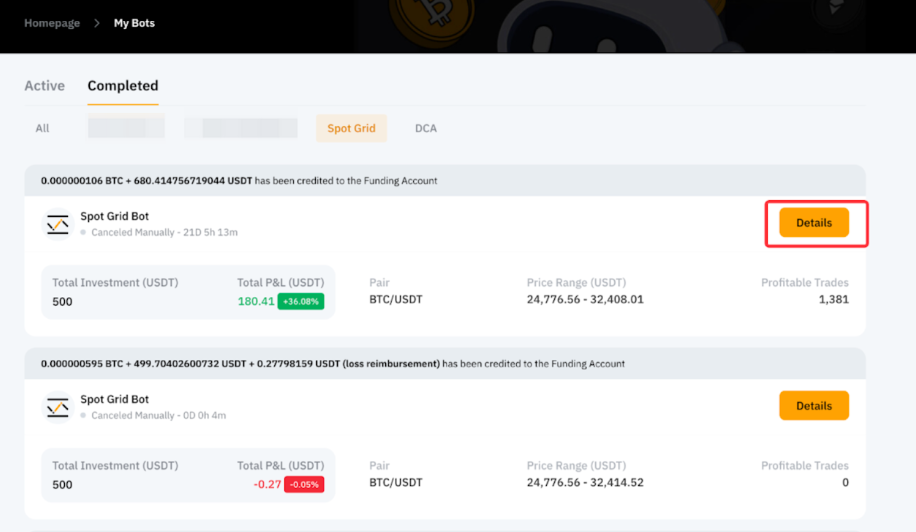Image resolution: width=916 pixels, height=532 pixels.
Task: Select the DCA filter chip
Action: tap(426, 128)
